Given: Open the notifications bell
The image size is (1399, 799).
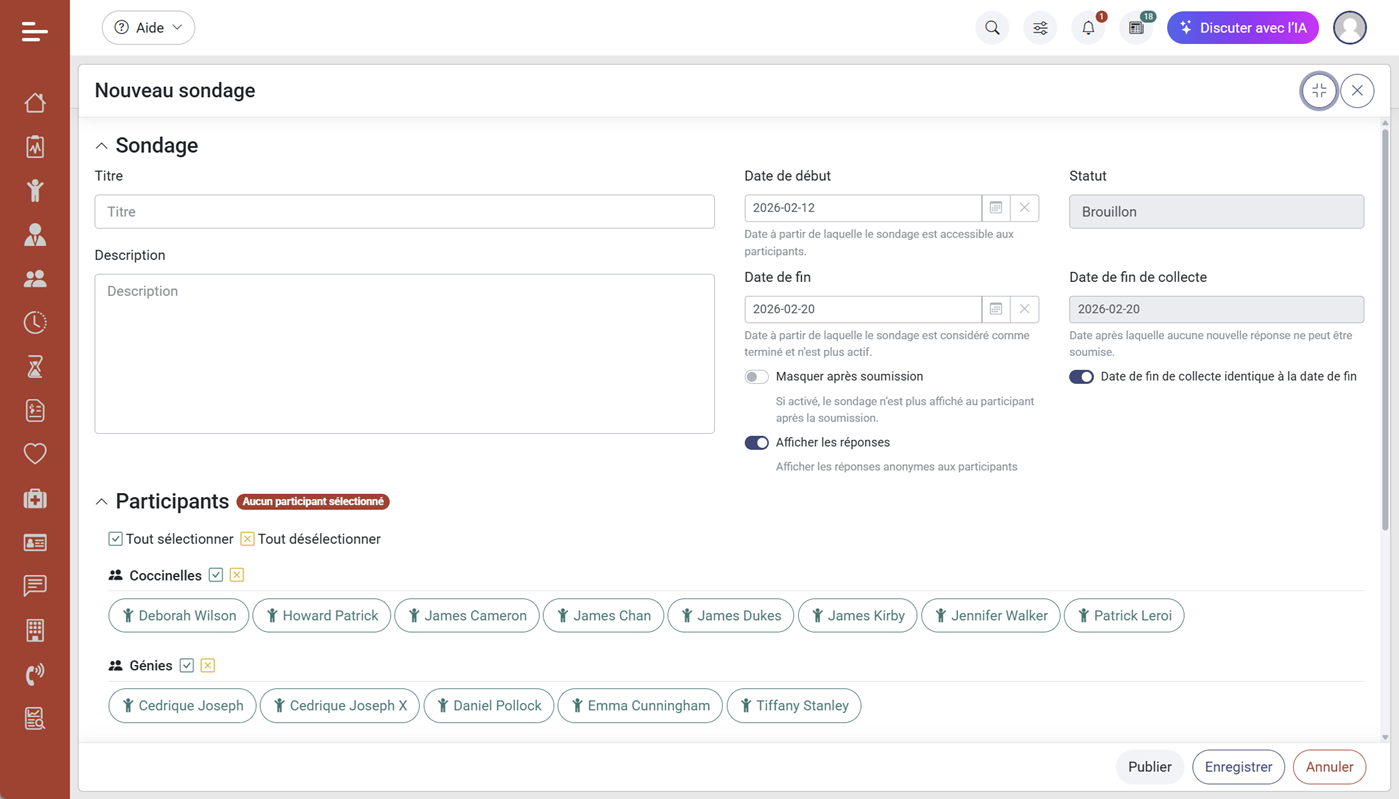Looking at the screenshot, I should pyautogui.click(x=1088, y=28).
